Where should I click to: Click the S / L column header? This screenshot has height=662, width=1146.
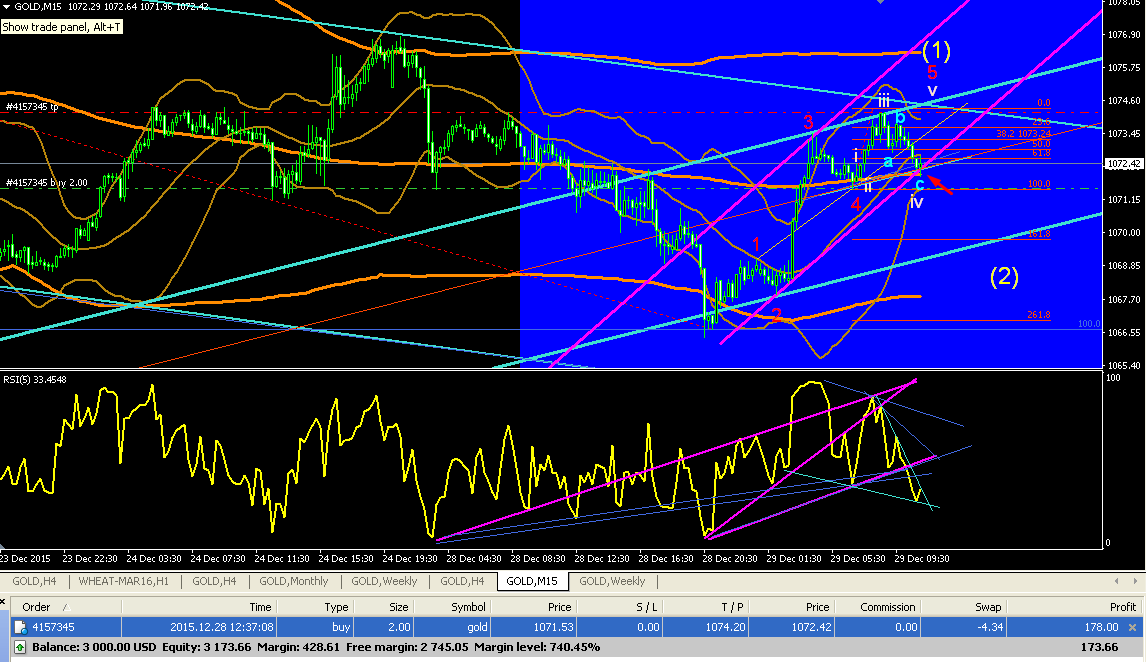point(619,607)
